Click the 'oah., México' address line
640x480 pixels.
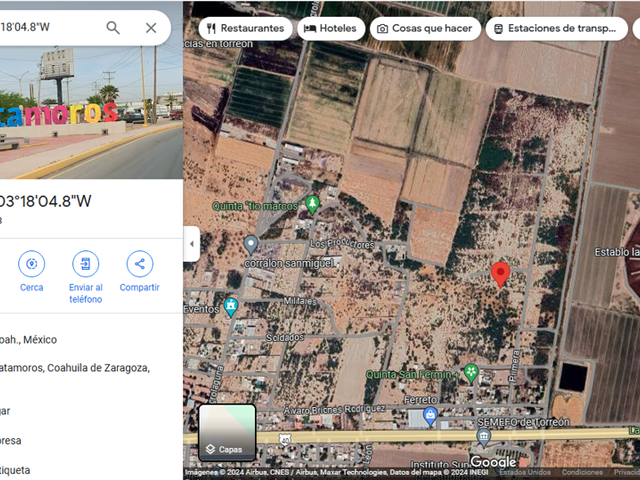tap(28, 340)
